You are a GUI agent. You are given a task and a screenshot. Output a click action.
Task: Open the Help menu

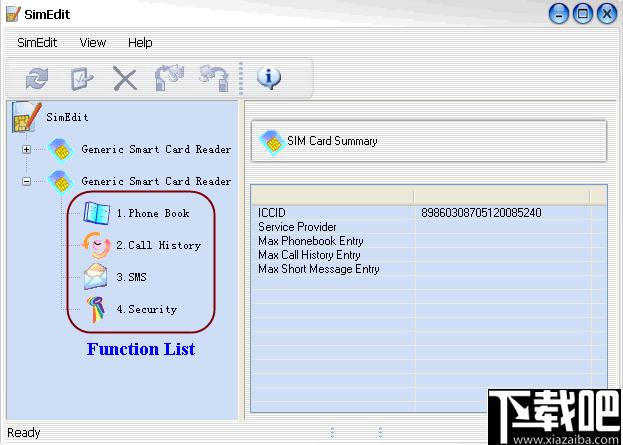point(140,43)
